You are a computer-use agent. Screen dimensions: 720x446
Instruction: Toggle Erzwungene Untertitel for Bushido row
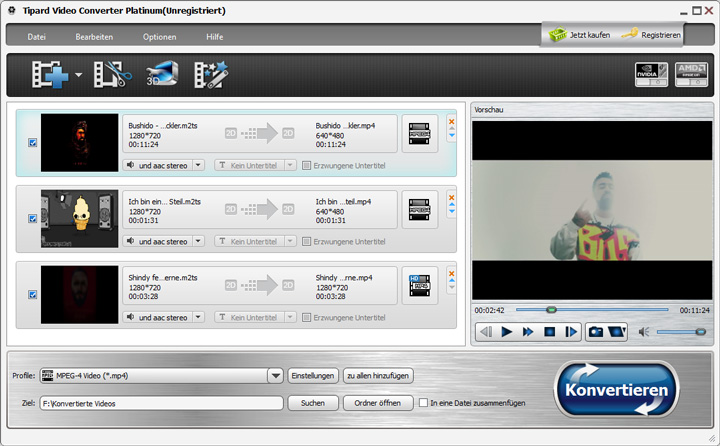(x=306, y=165)
